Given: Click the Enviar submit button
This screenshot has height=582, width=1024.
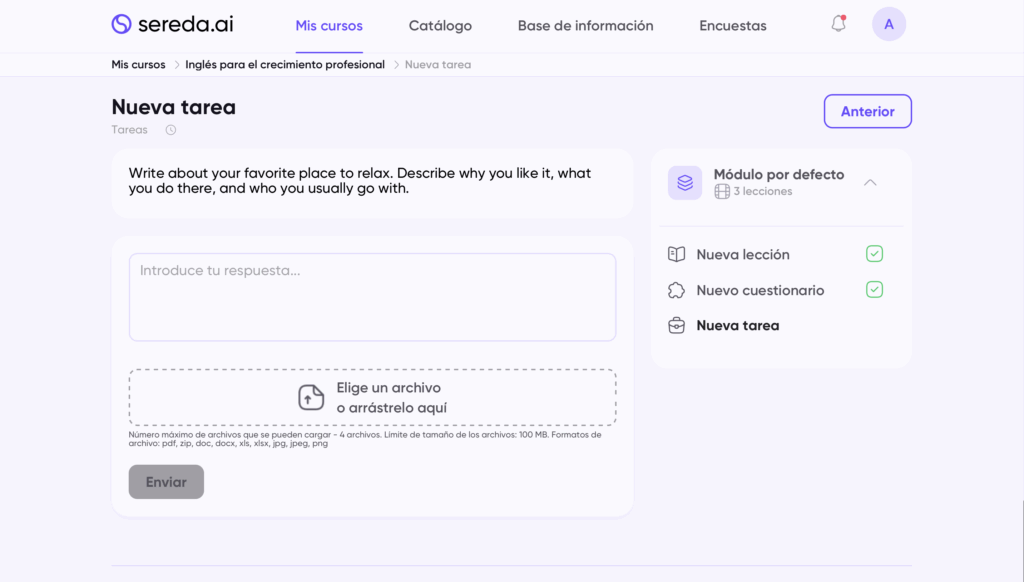Looking at the screenshot, I should click(166, 482).
